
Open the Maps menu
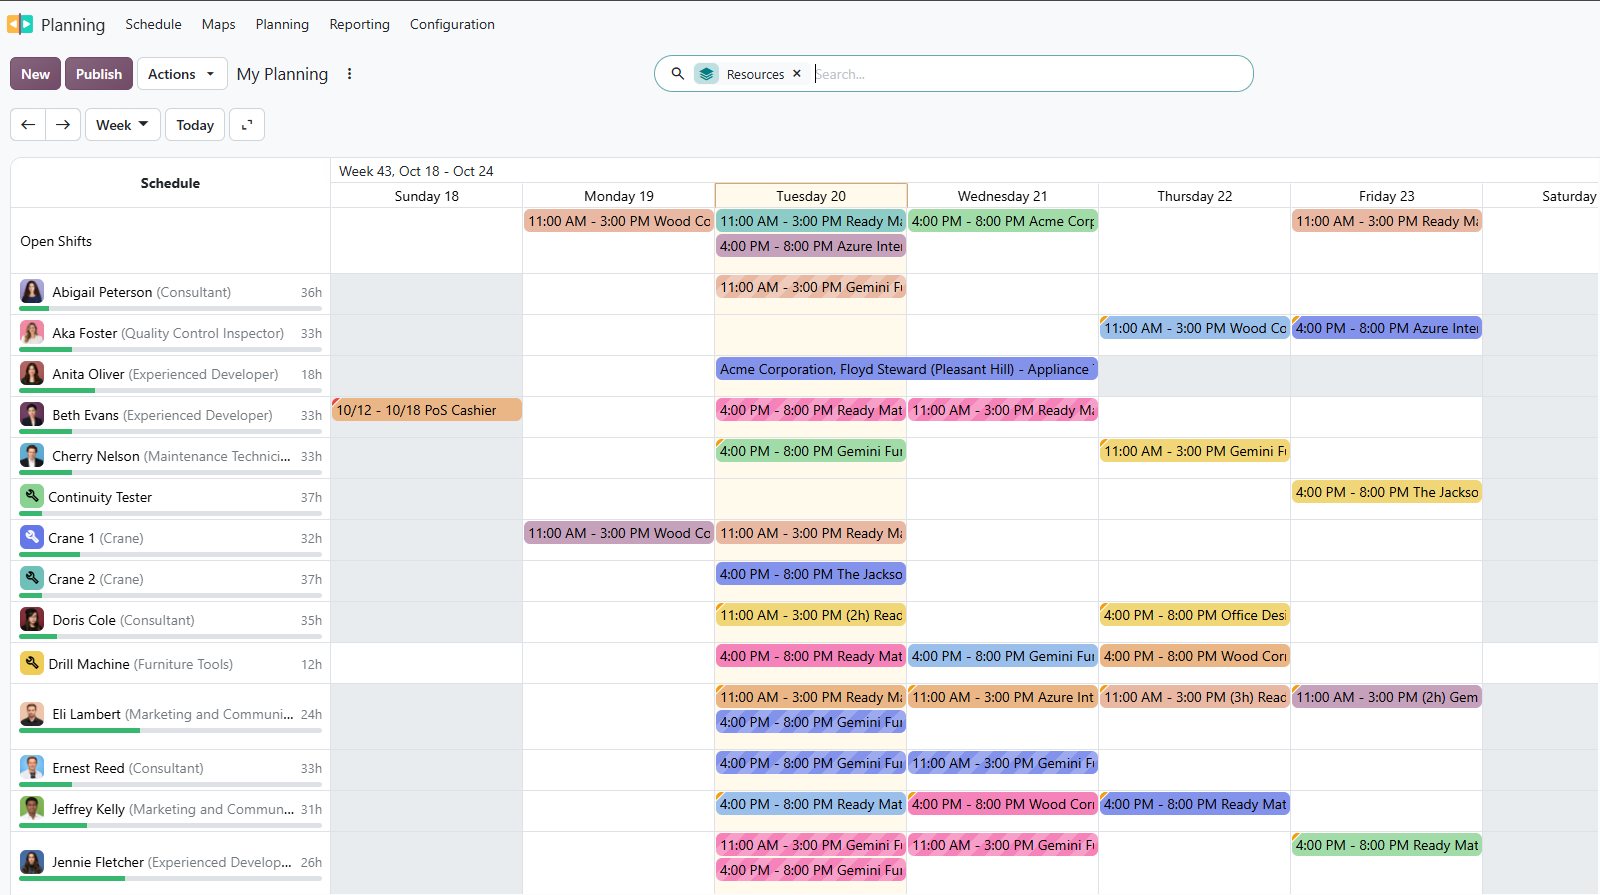click(218, 24)
